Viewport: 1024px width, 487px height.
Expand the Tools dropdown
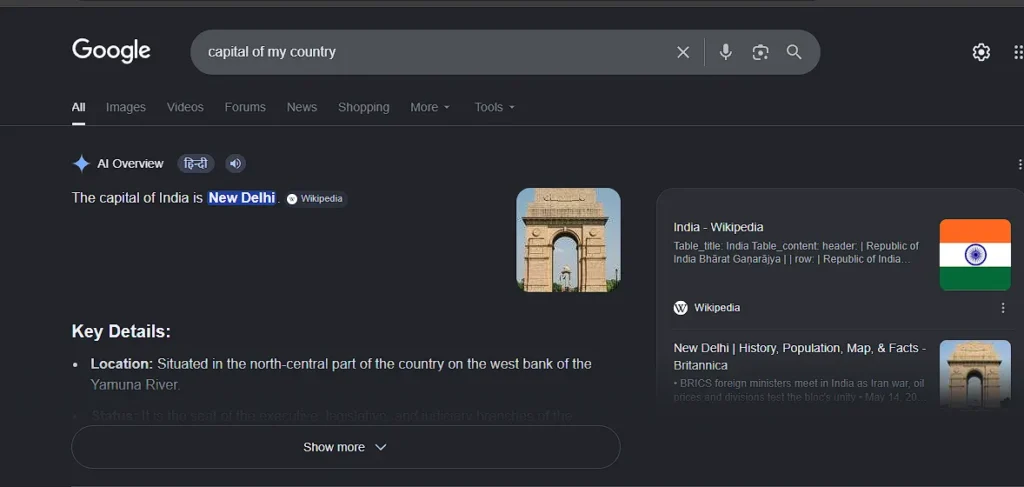click(x=494, y=107)
